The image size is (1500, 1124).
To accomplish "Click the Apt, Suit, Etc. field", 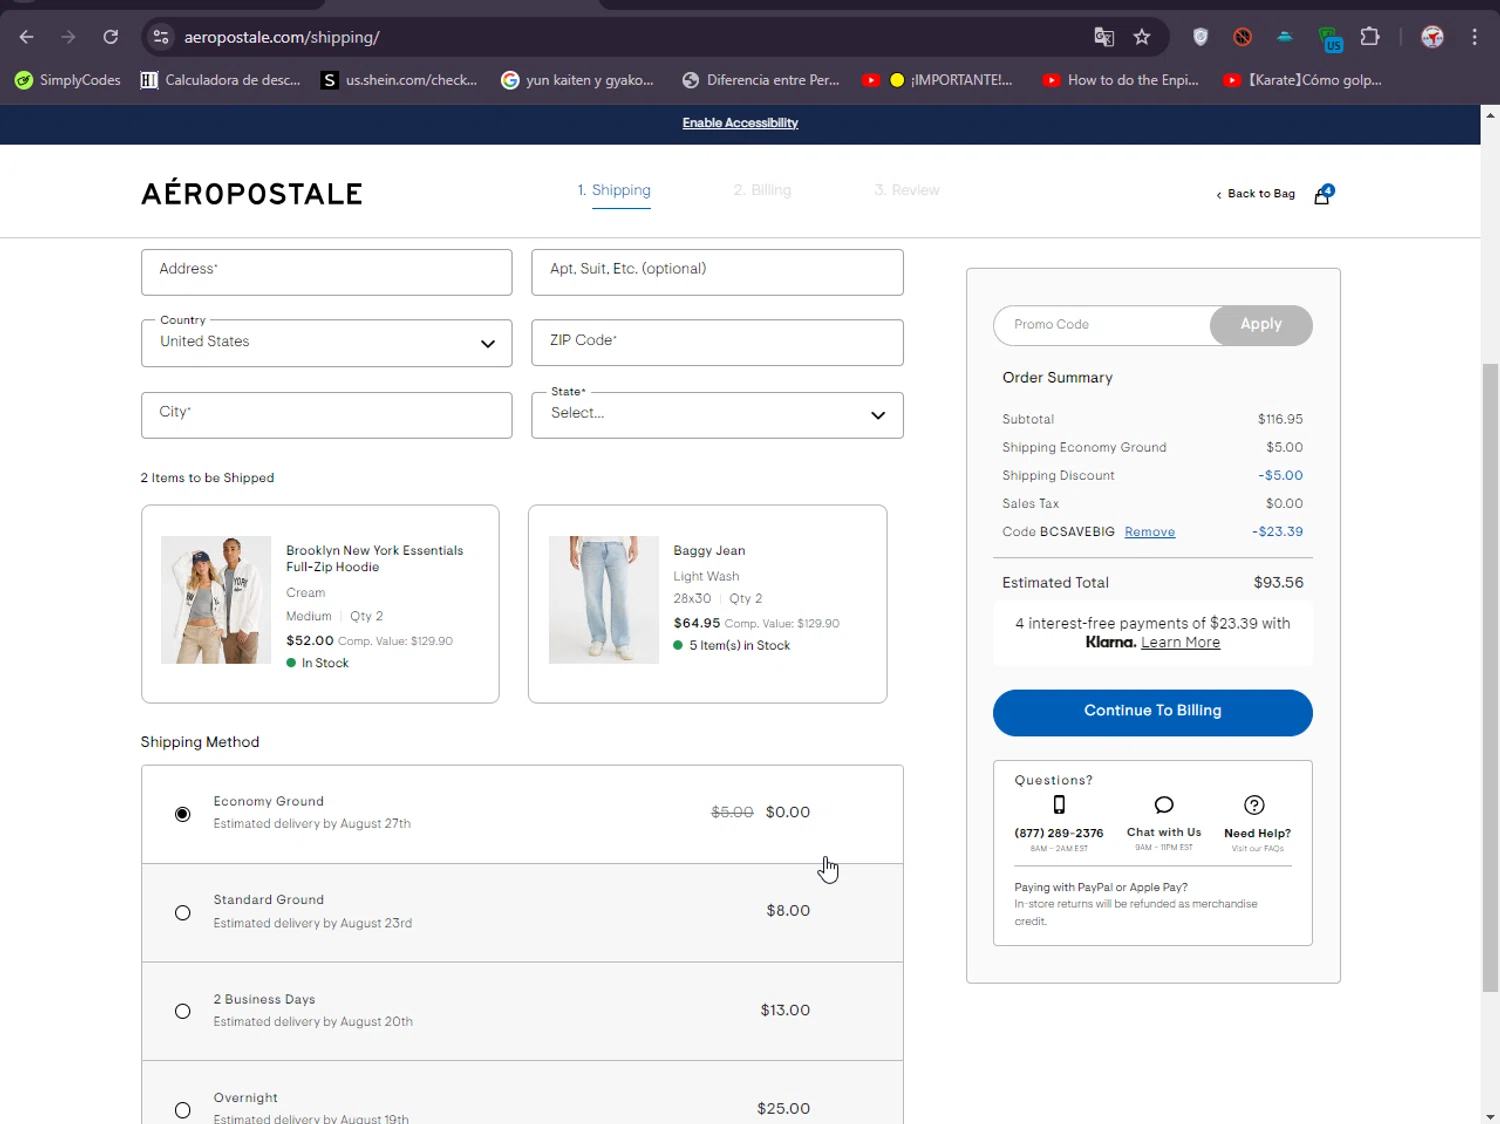I will point(717,272).
